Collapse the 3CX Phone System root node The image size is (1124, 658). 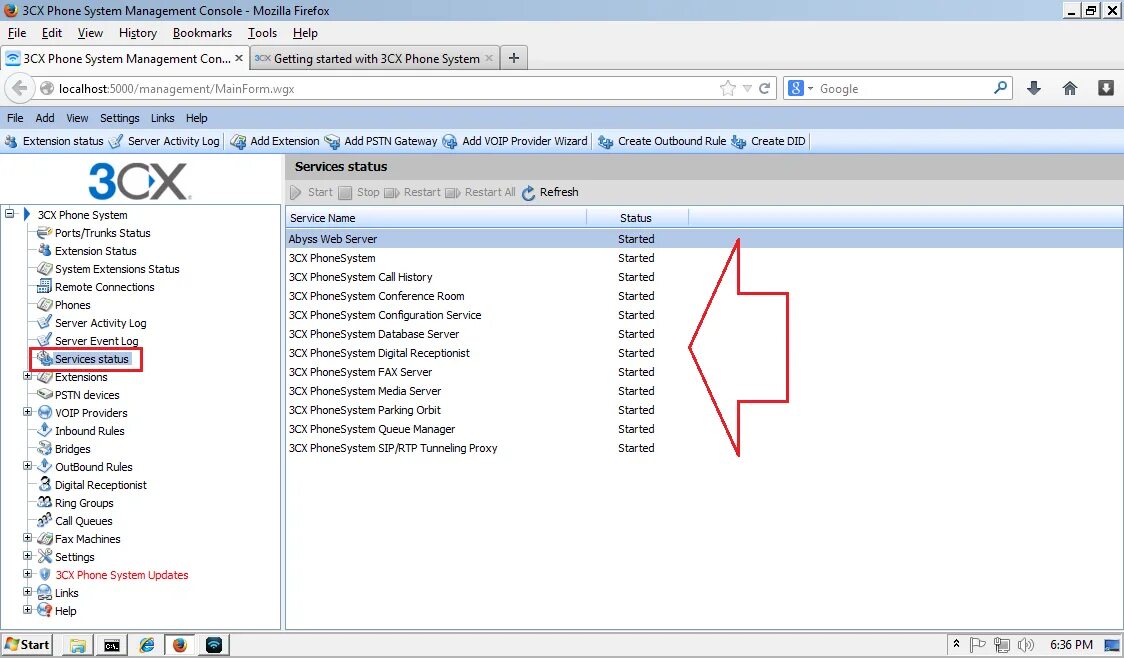pos(9,213)
